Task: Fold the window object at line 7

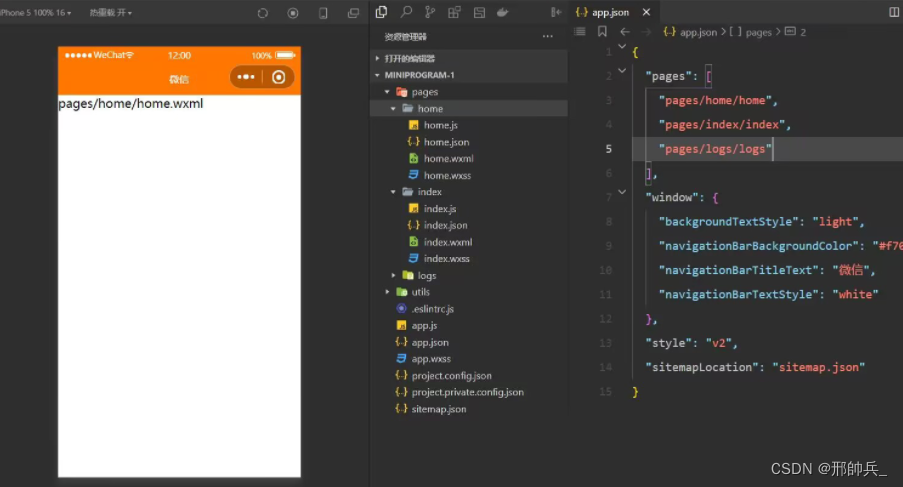Action: coord(622,192)
